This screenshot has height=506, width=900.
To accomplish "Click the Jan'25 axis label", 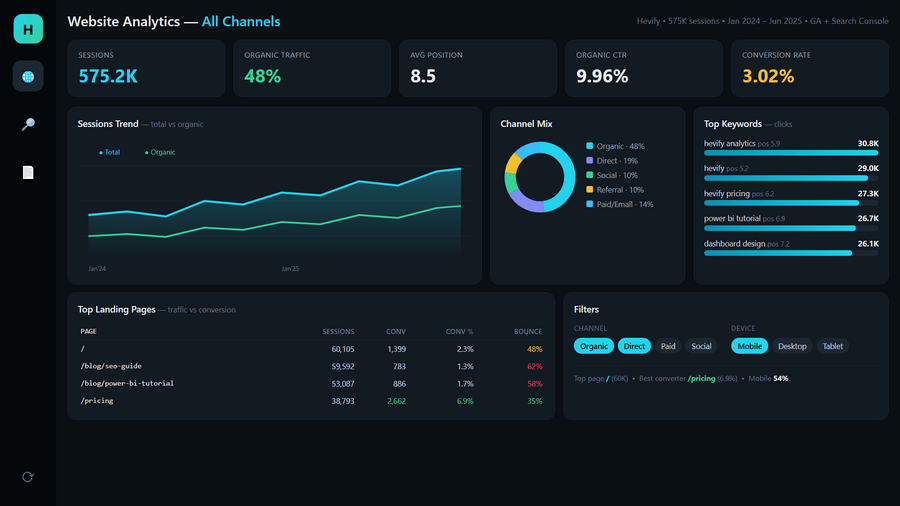I will 290,268.
